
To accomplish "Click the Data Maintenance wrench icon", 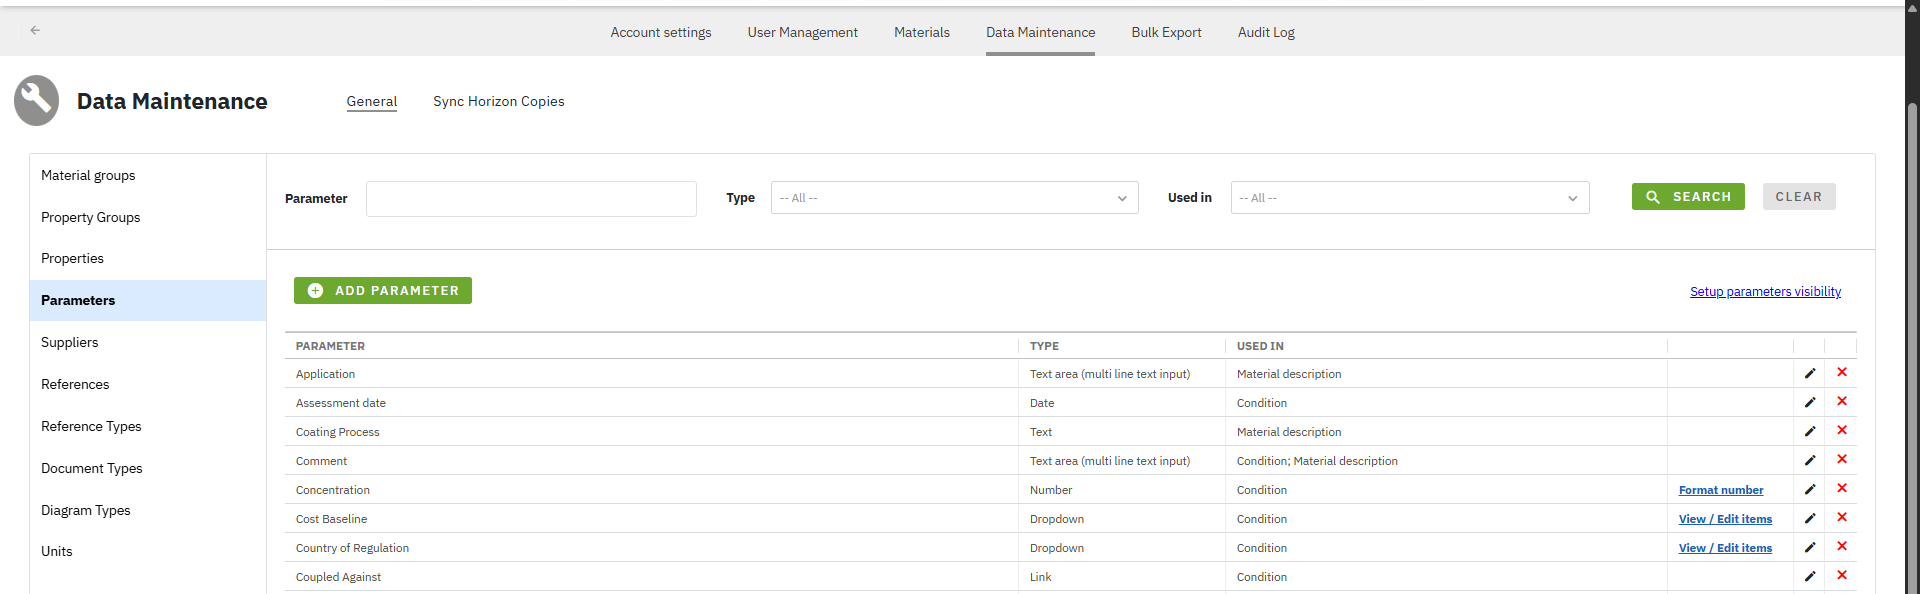I will 37,101.
